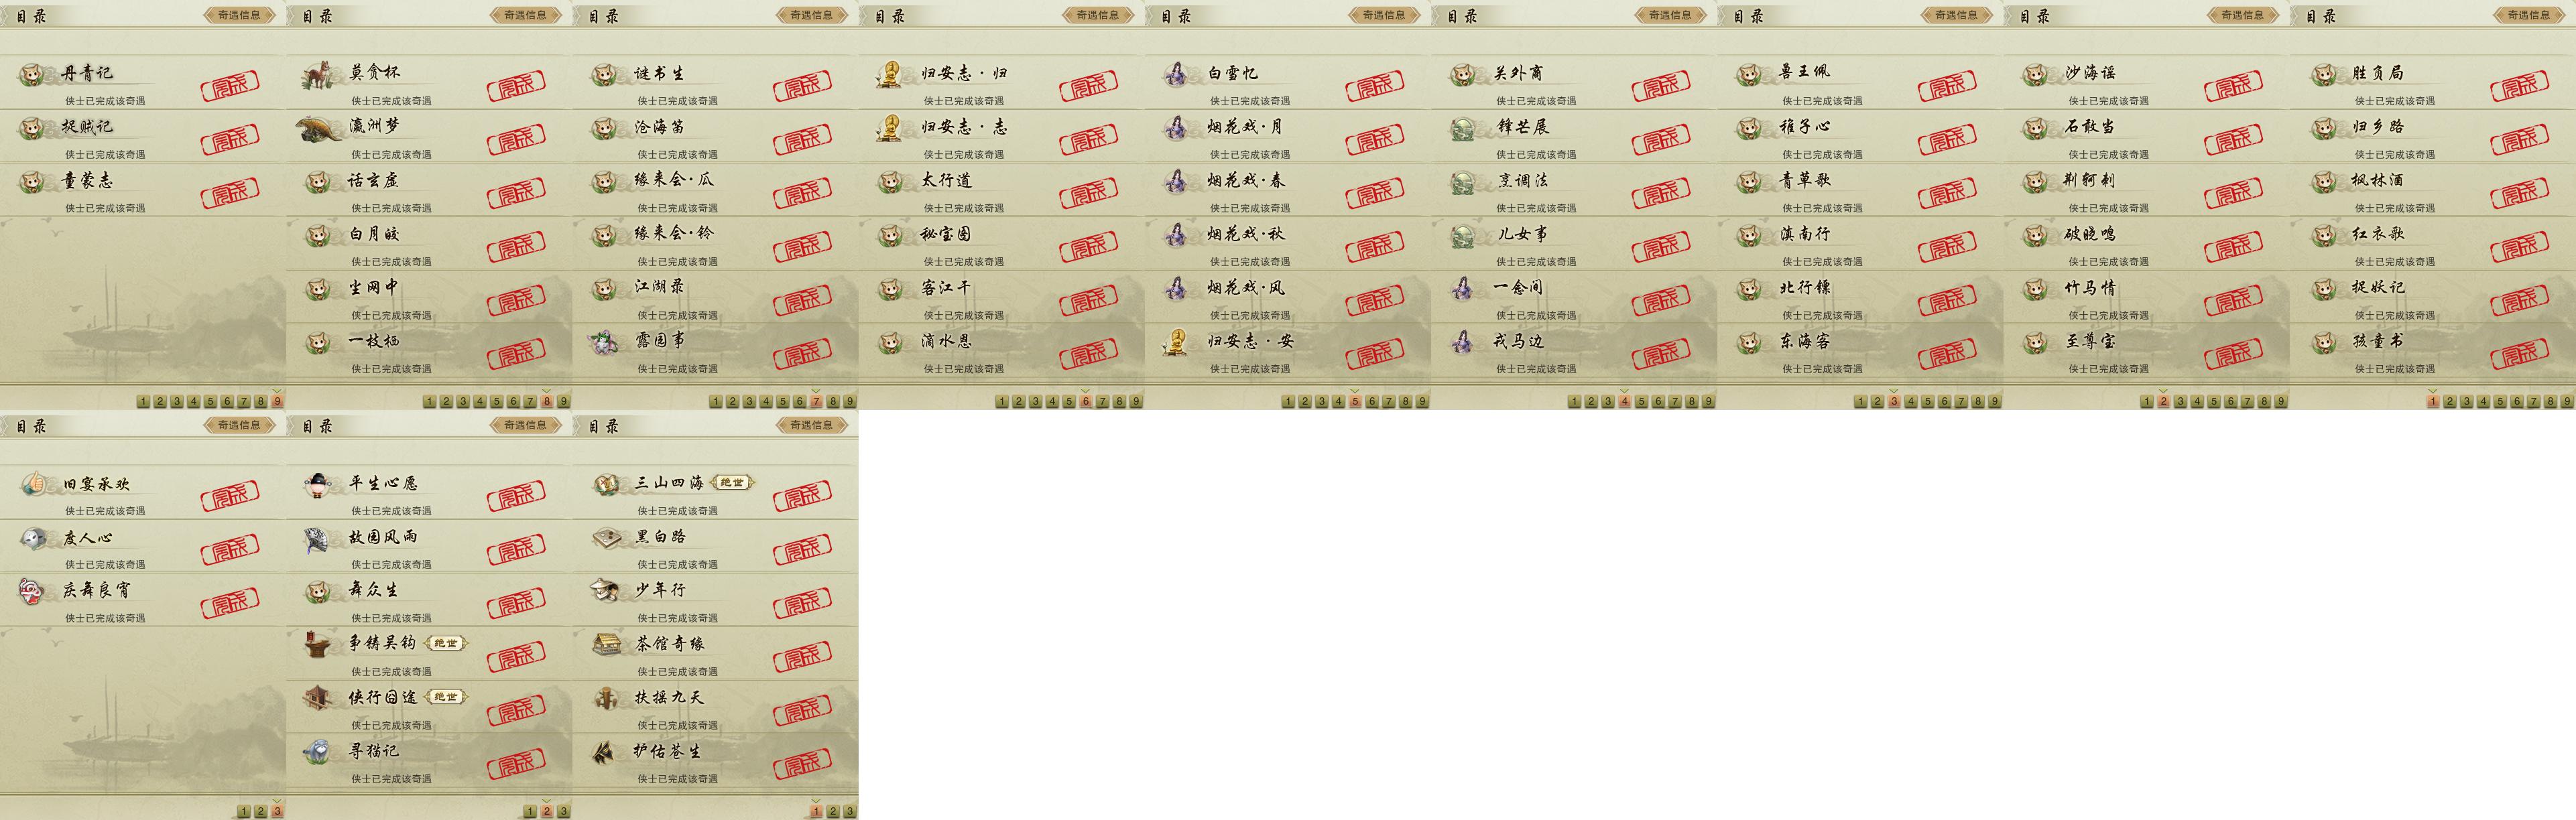Viewport: 2576px width, 820px height.
Task: Go to page 1 below the 庆舞良宵 list
Action: pos(244,811)
